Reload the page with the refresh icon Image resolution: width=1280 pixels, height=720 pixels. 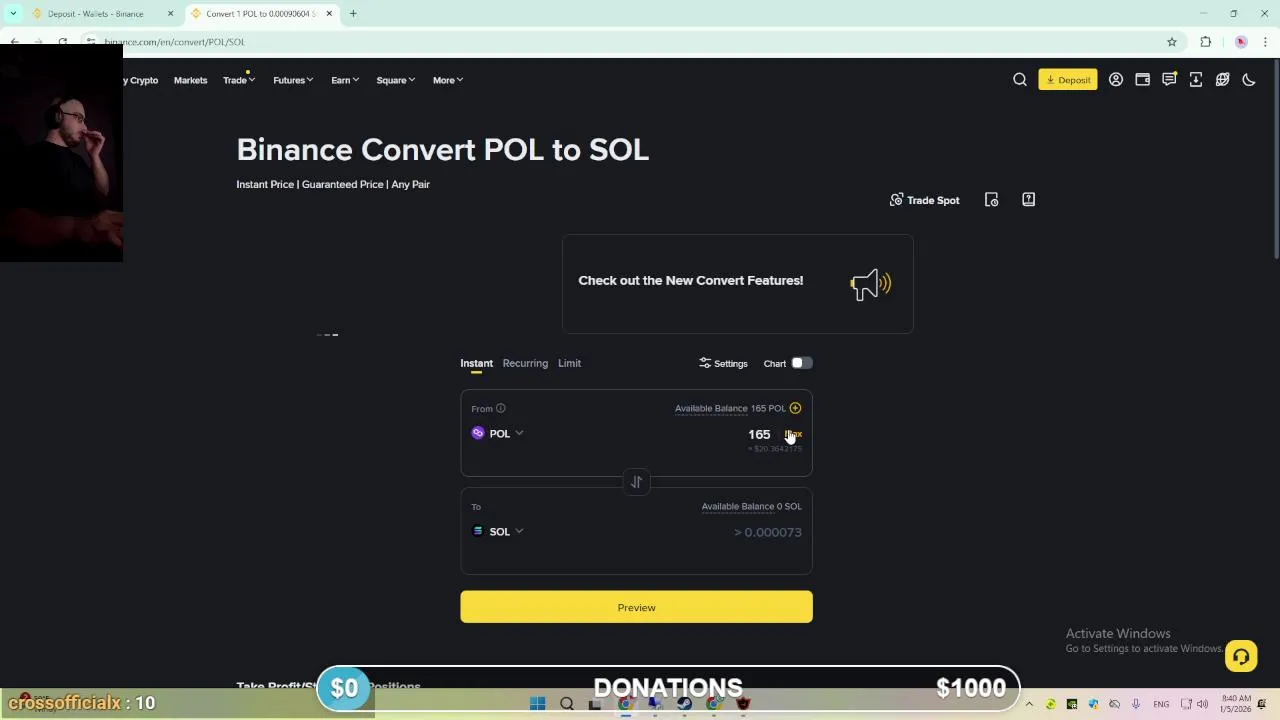click(62, 42)
